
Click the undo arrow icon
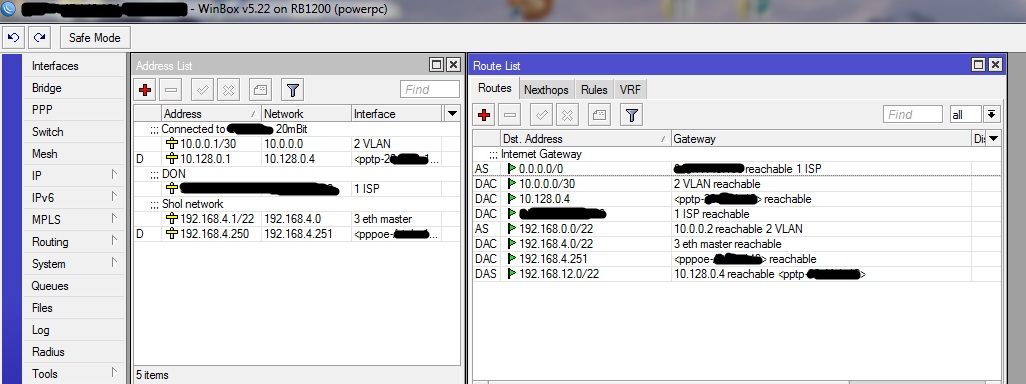coord(13,37)
